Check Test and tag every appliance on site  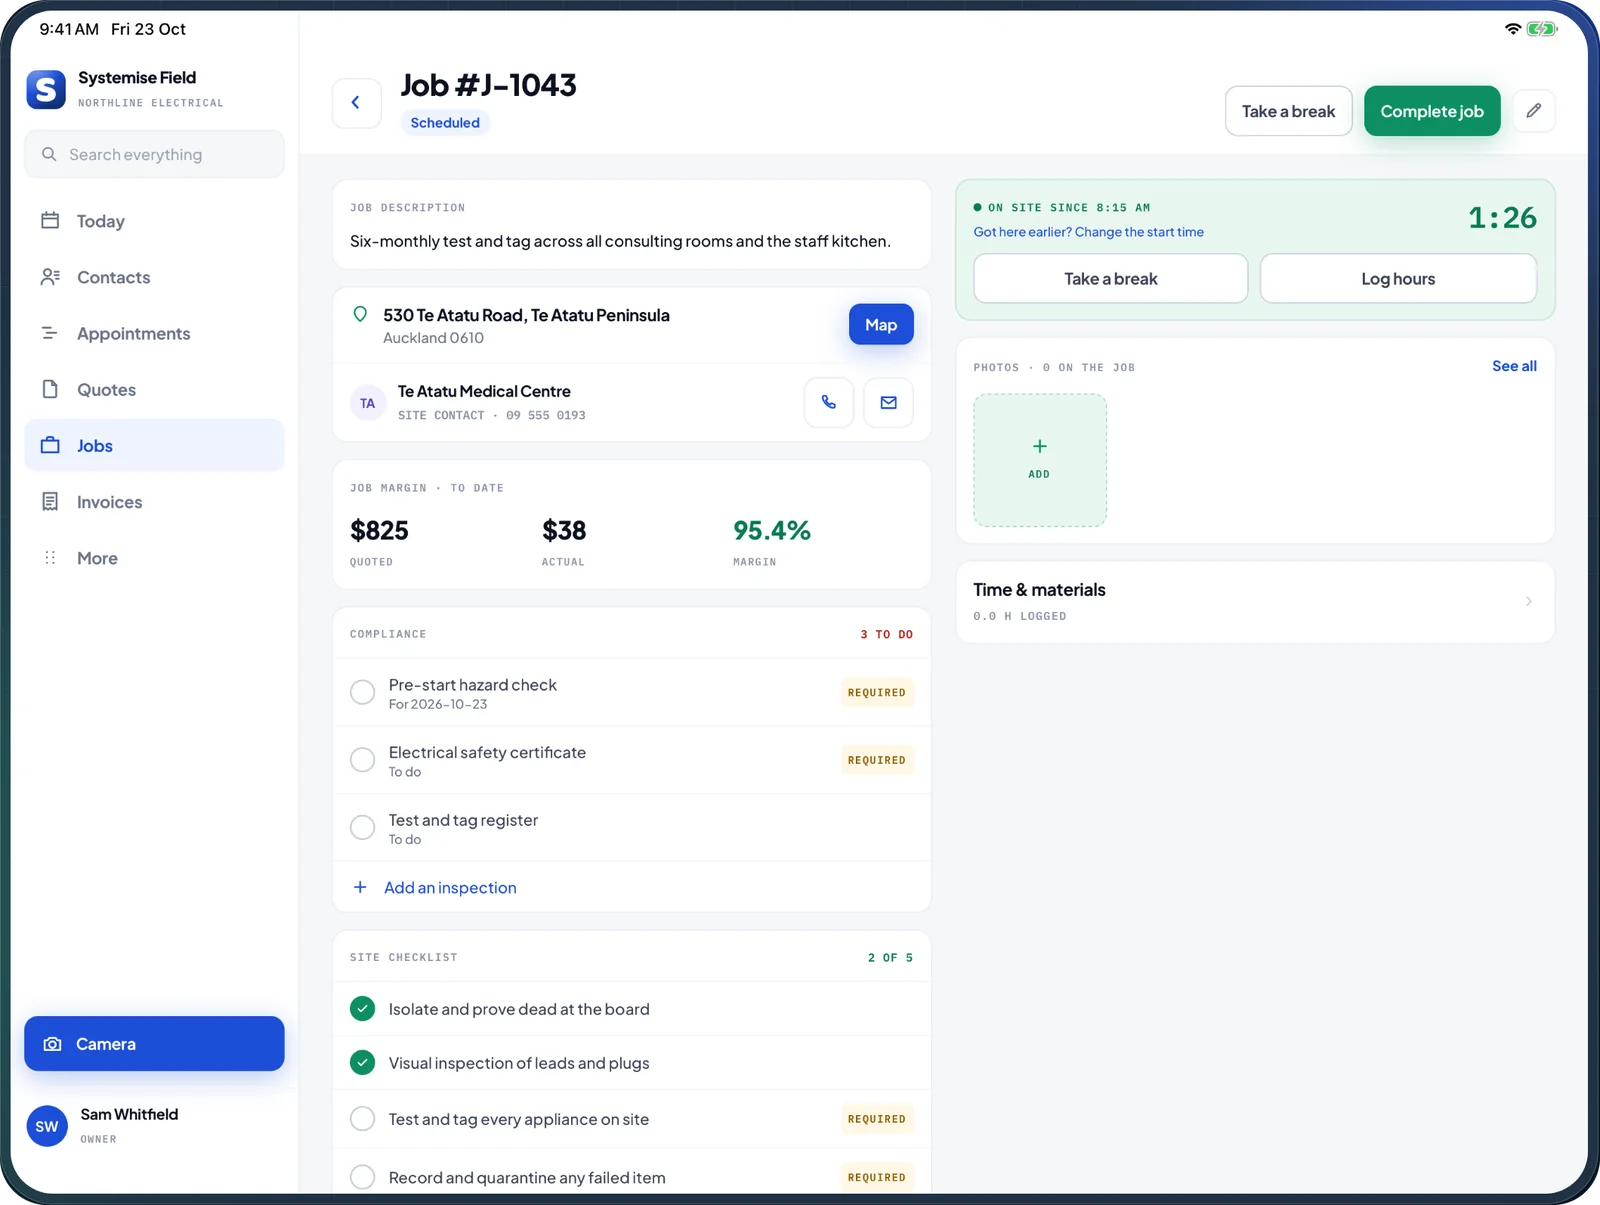point(362,1118)
